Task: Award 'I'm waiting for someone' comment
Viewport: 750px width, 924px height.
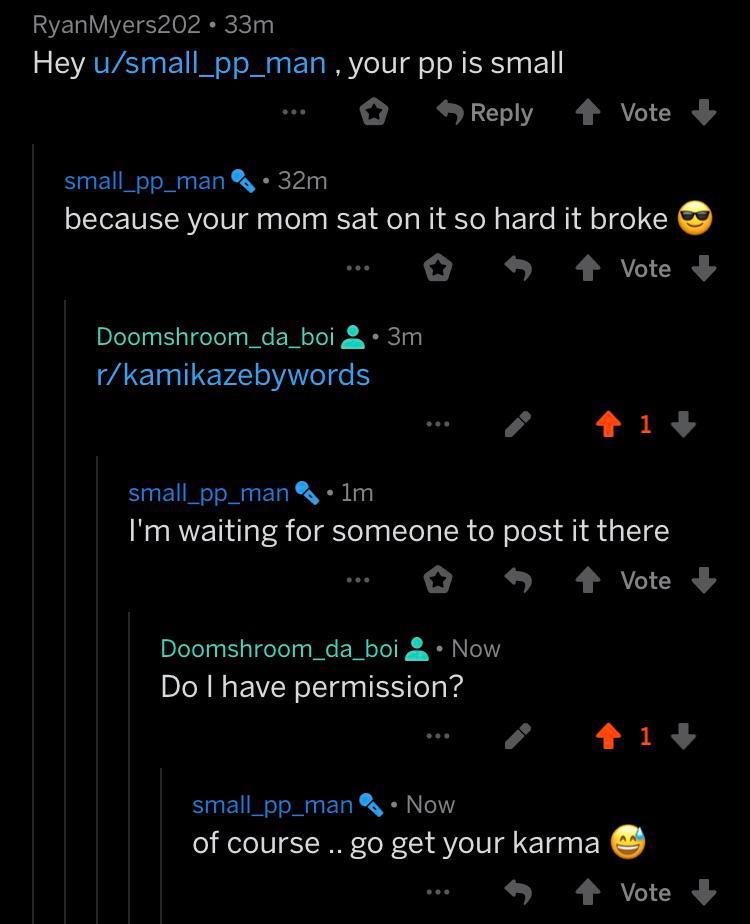Action: (438, 580)
